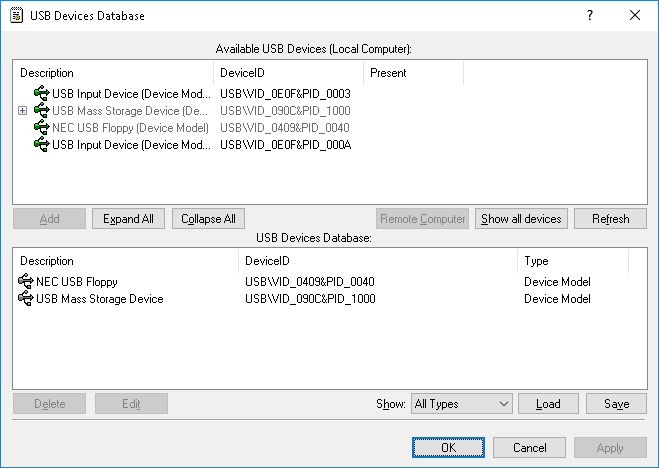Load a USB devices database file
The height and width of the screenshot is (468, 659).
(x=548, y=404)
